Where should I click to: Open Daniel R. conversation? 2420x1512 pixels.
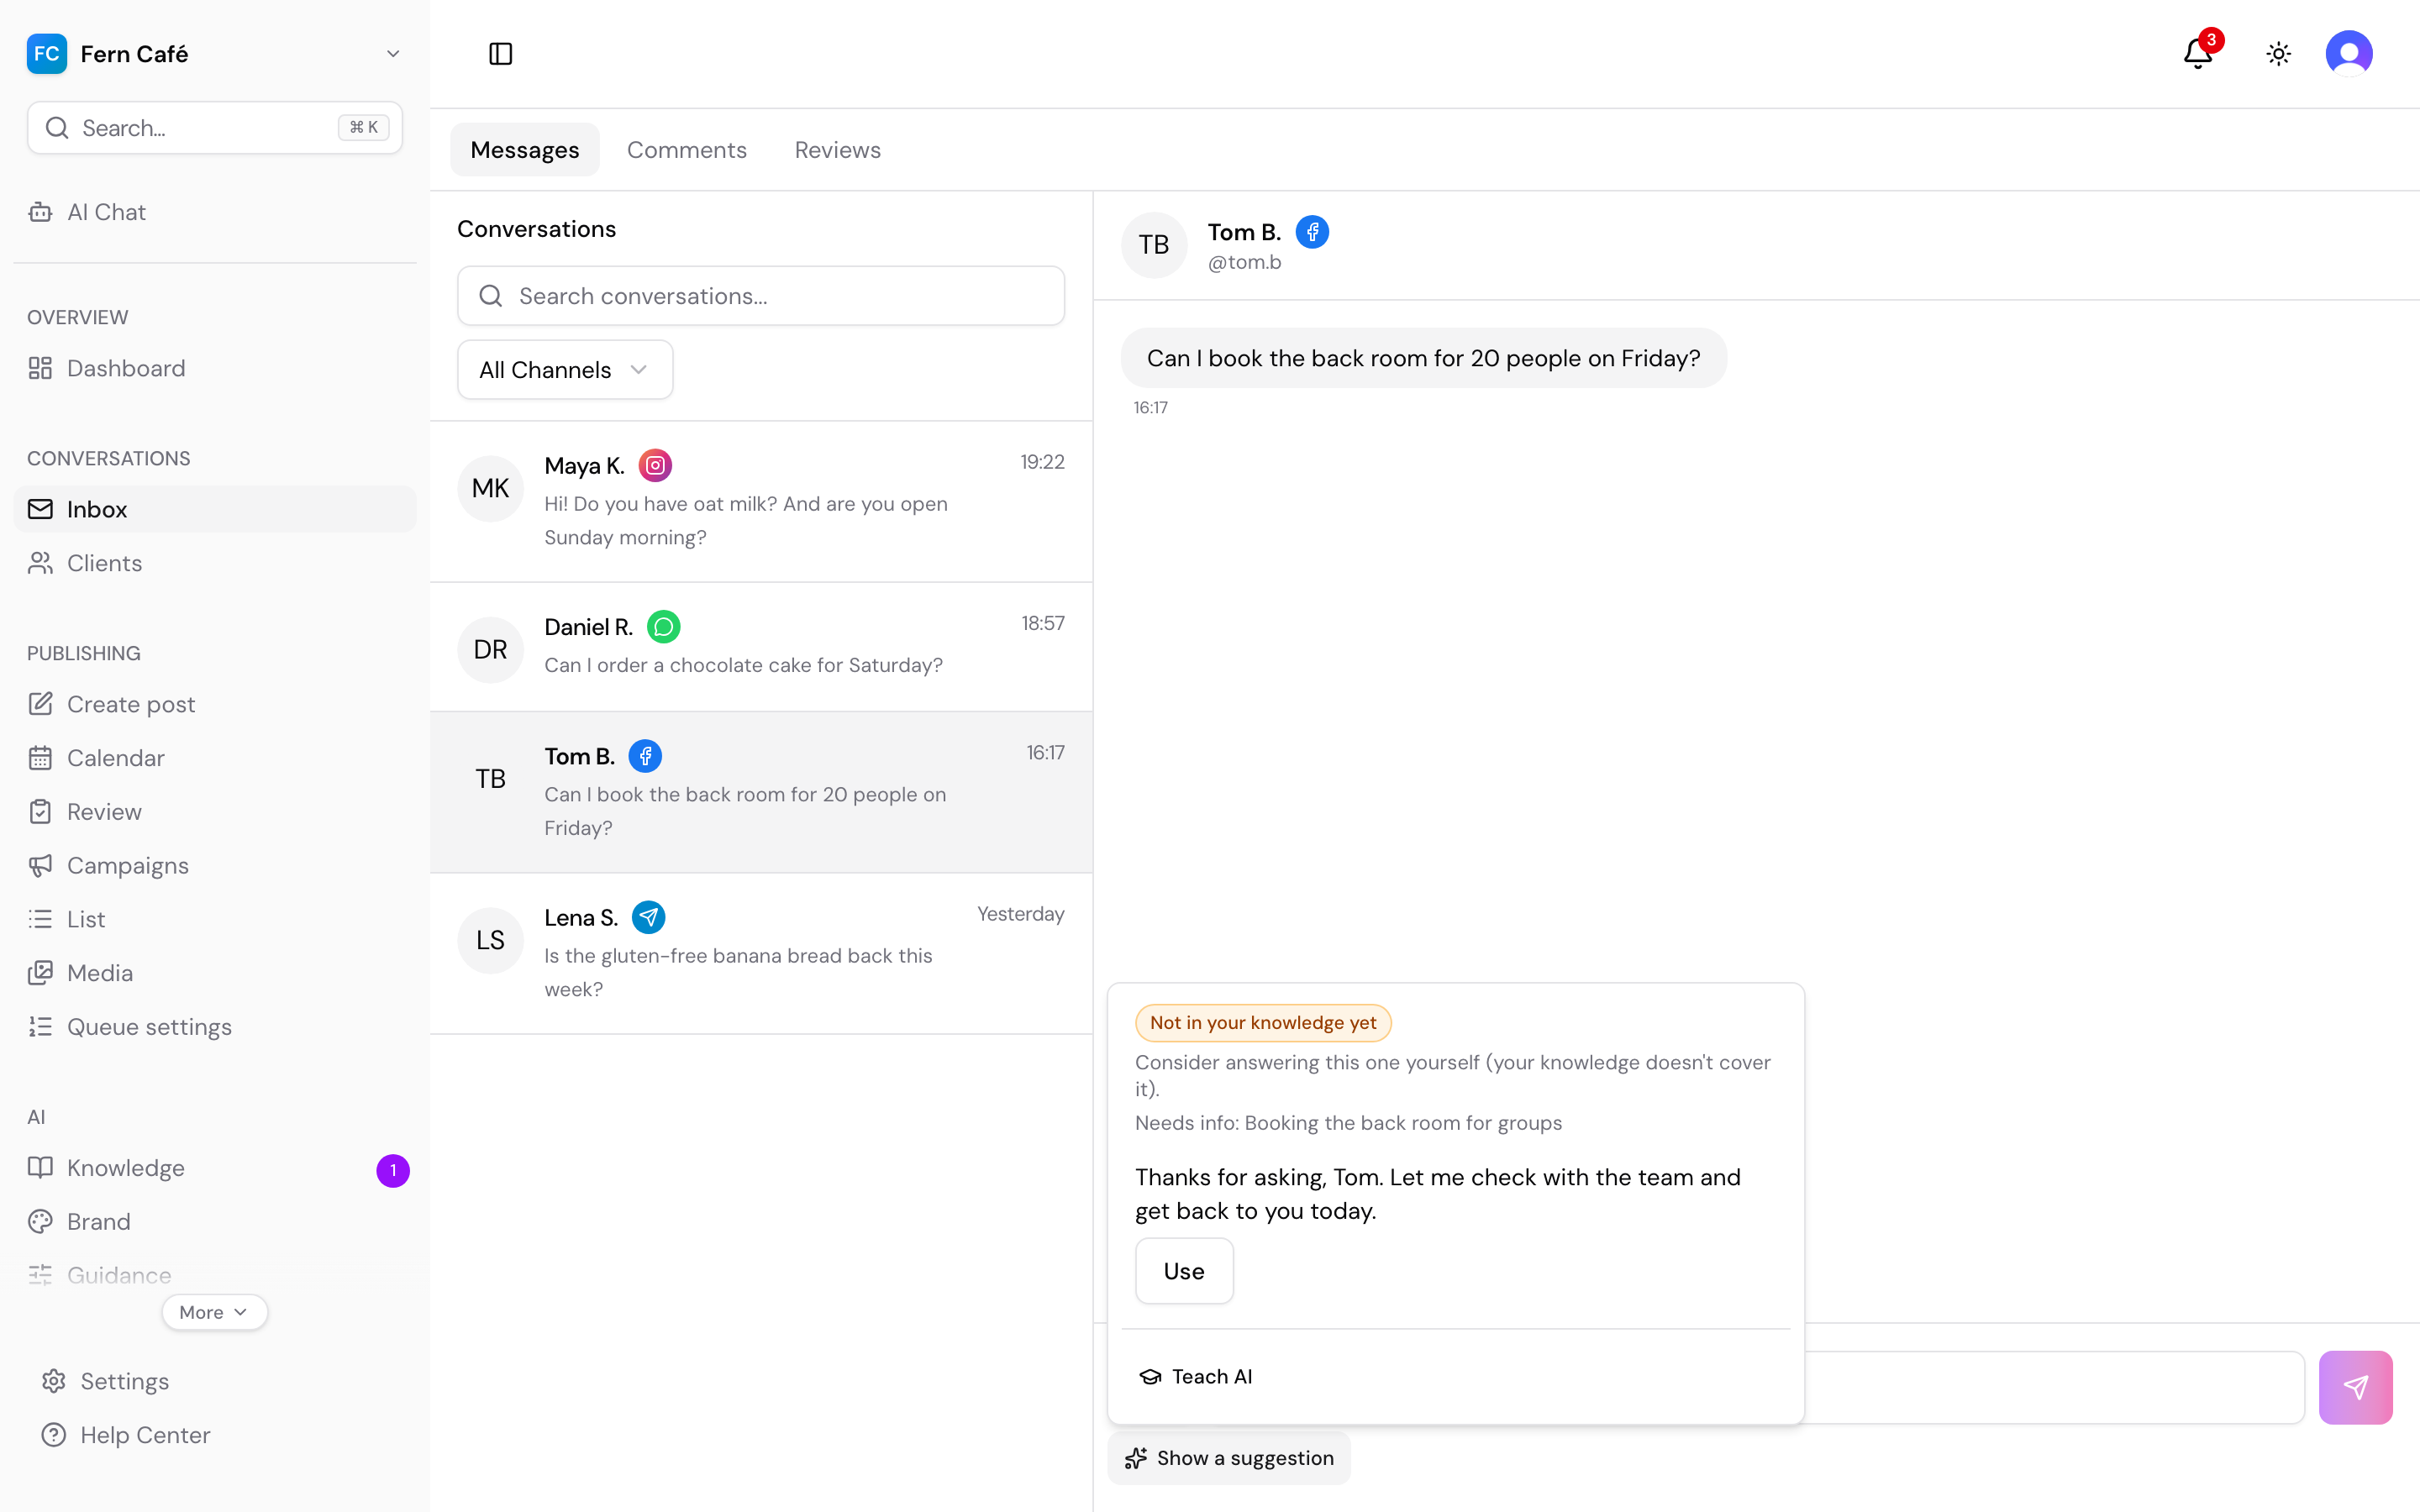pos(761,647)
